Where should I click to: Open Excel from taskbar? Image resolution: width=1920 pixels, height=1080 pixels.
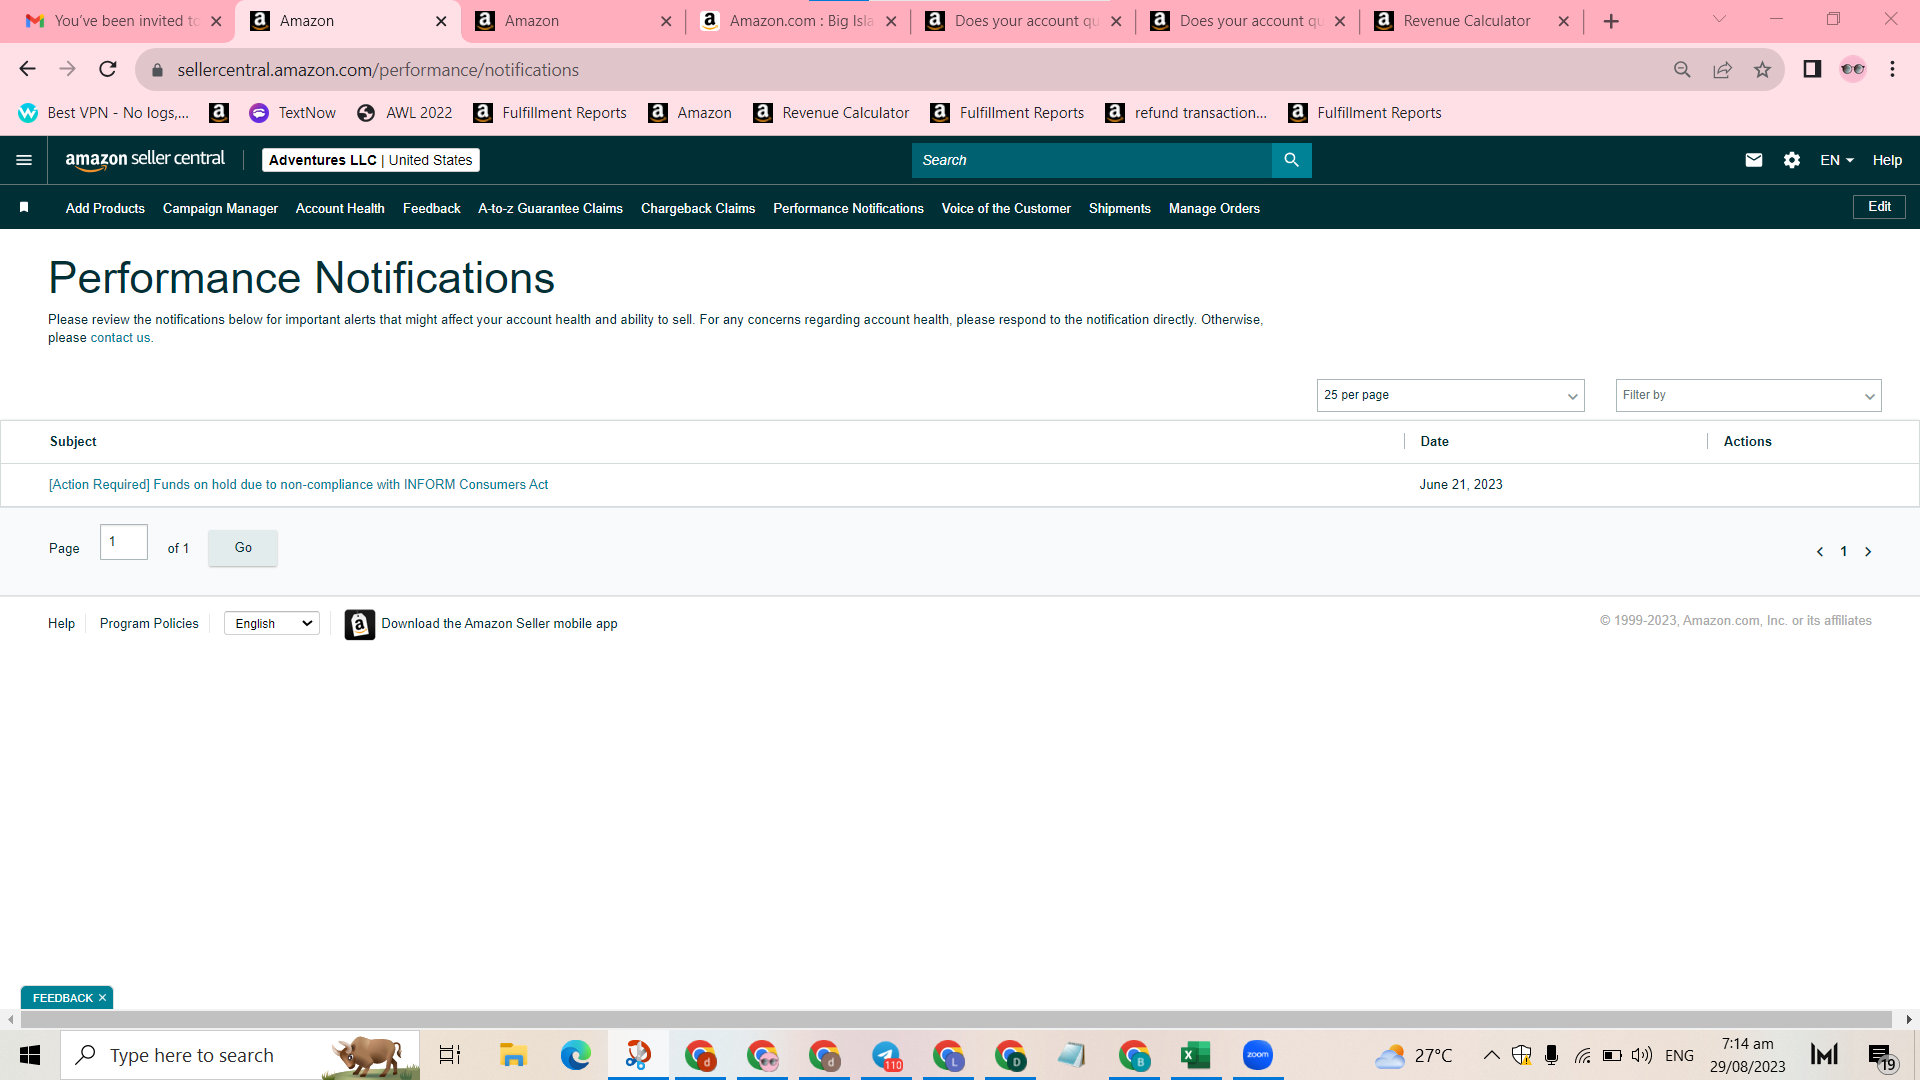[1195, 1055]
